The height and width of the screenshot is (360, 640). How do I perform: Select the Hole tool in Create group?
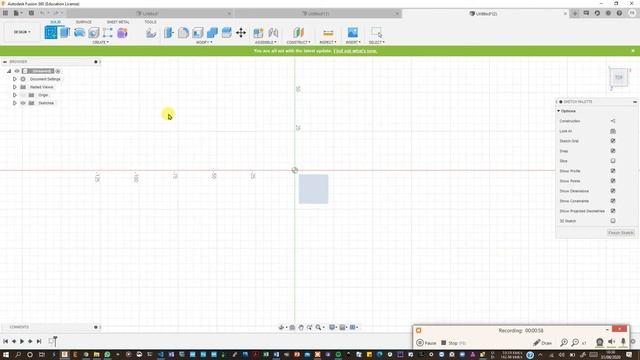[93, 32]
